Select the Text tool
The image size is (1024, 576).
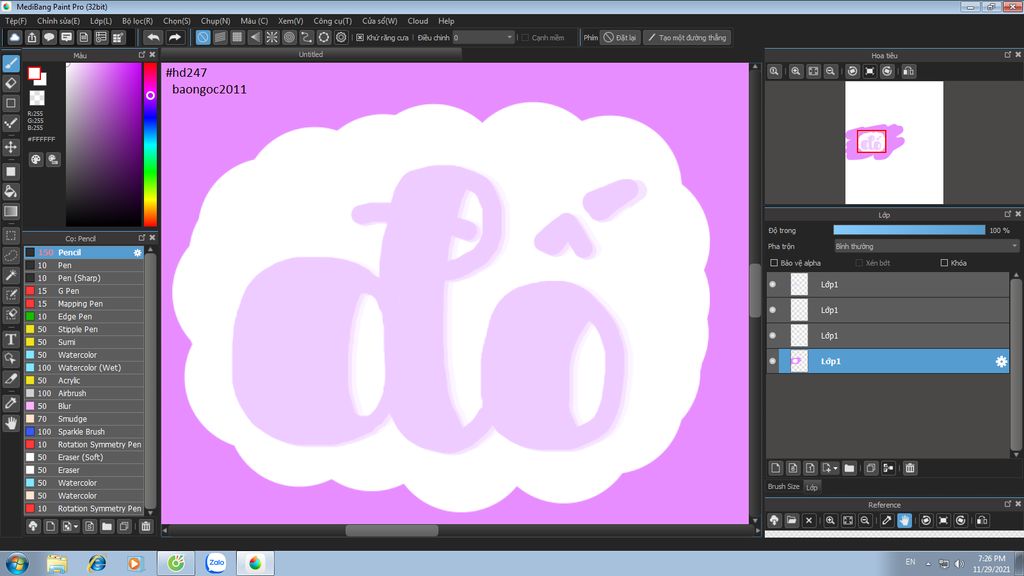tap(11, 339)
